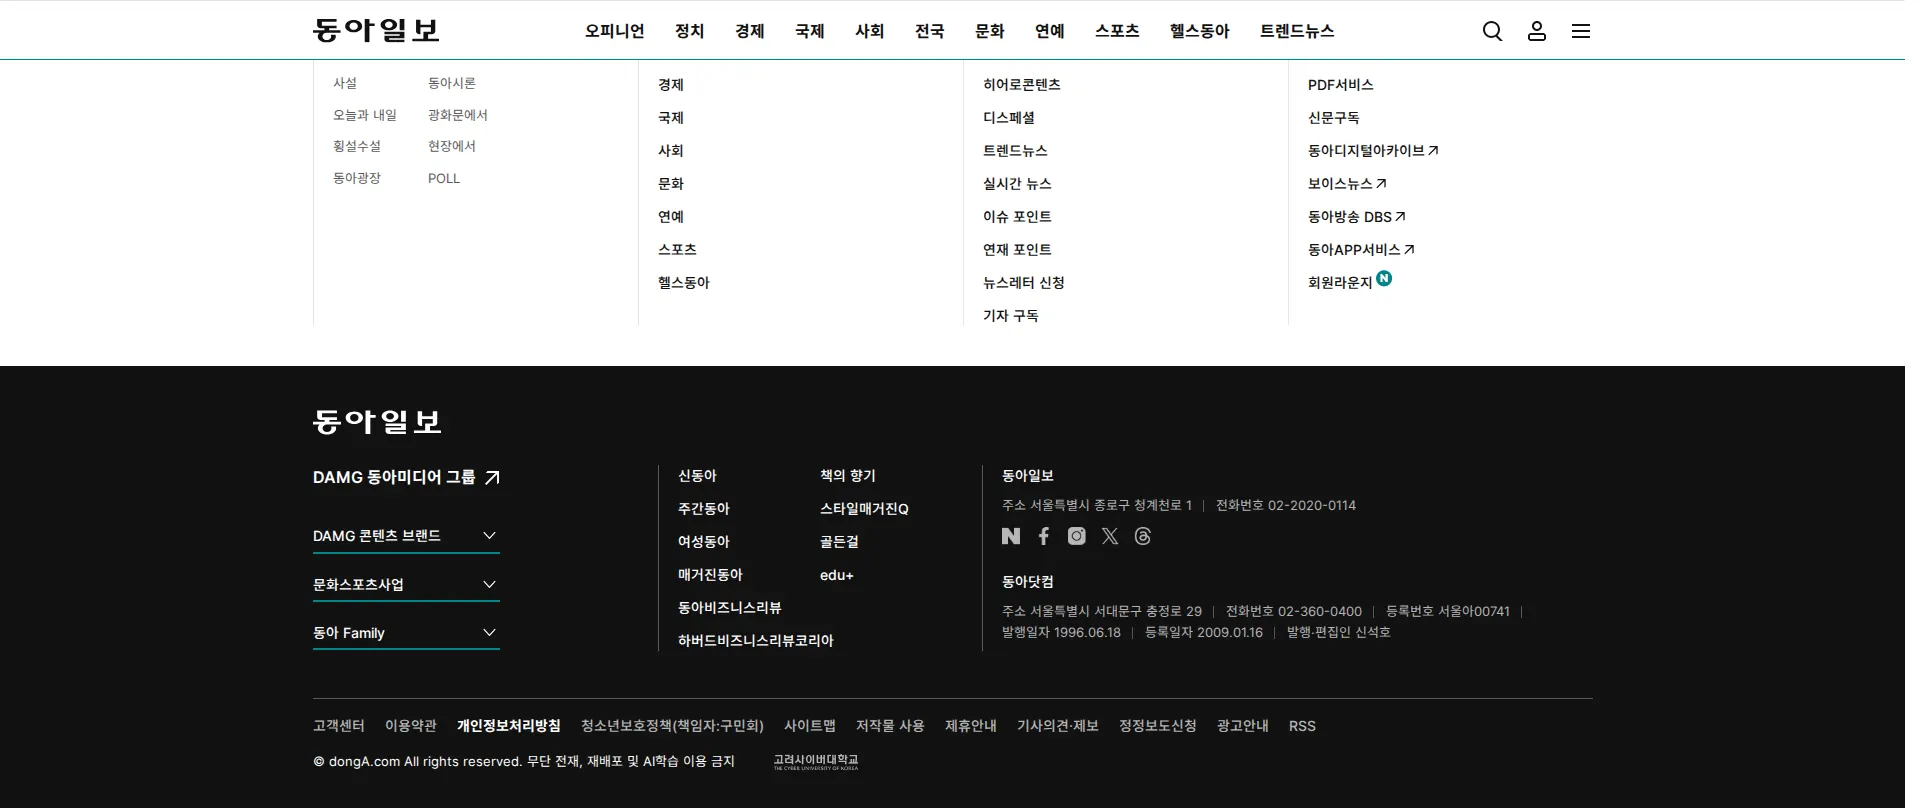Viewport: 1920px width, 808px height.
Task: Open the hamburger menu icon
Action: (1581, 31)
